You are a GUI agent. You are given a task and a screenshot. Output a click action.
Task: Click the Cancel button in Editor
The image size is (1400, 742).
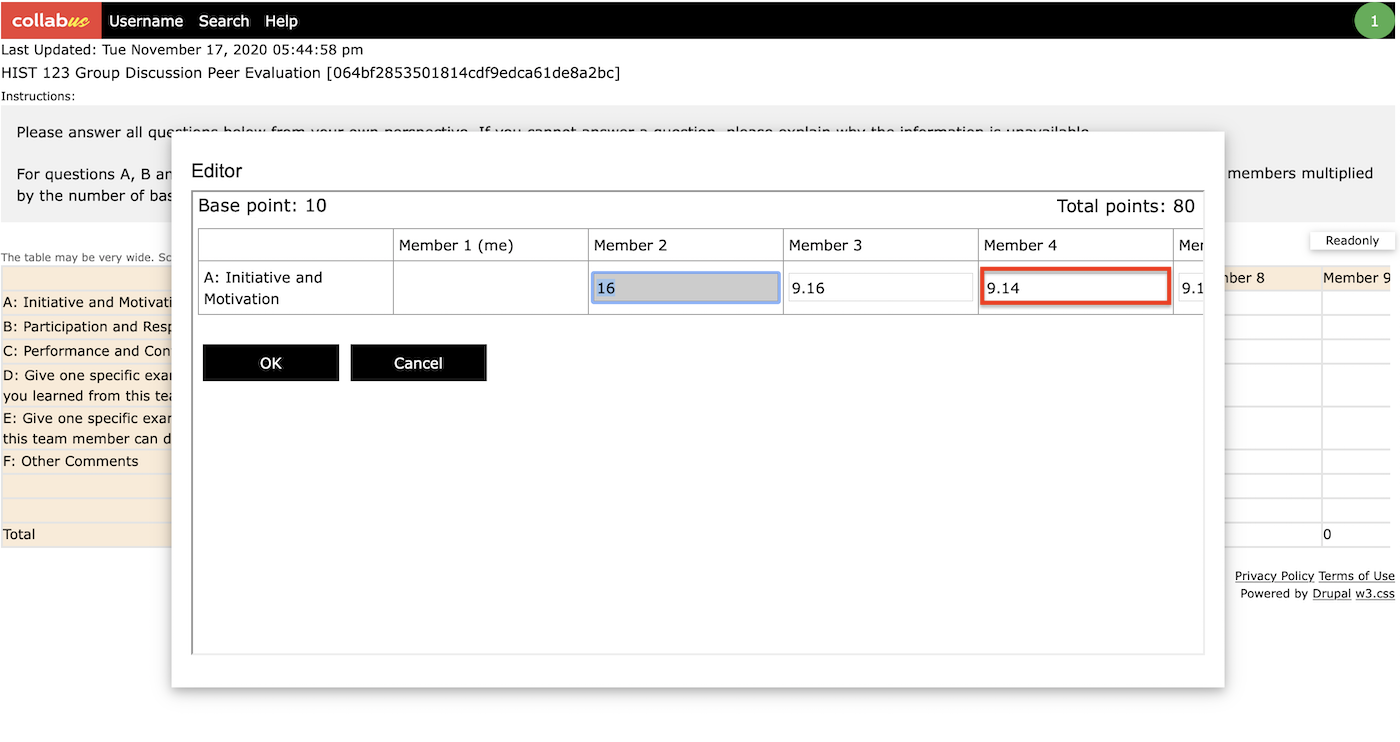point(418,363)
